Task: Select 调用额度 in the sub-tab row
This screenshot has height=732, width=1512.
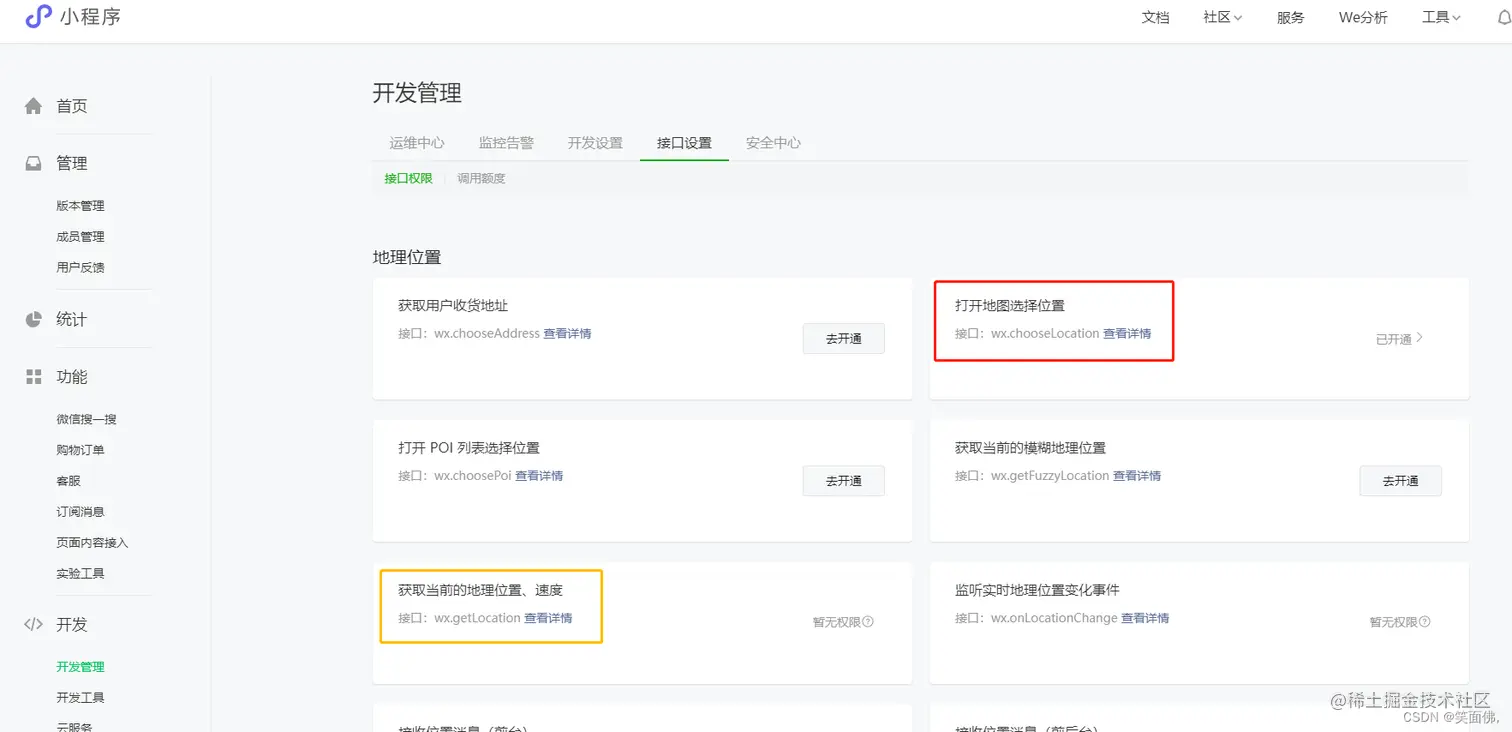Action: 484,177
